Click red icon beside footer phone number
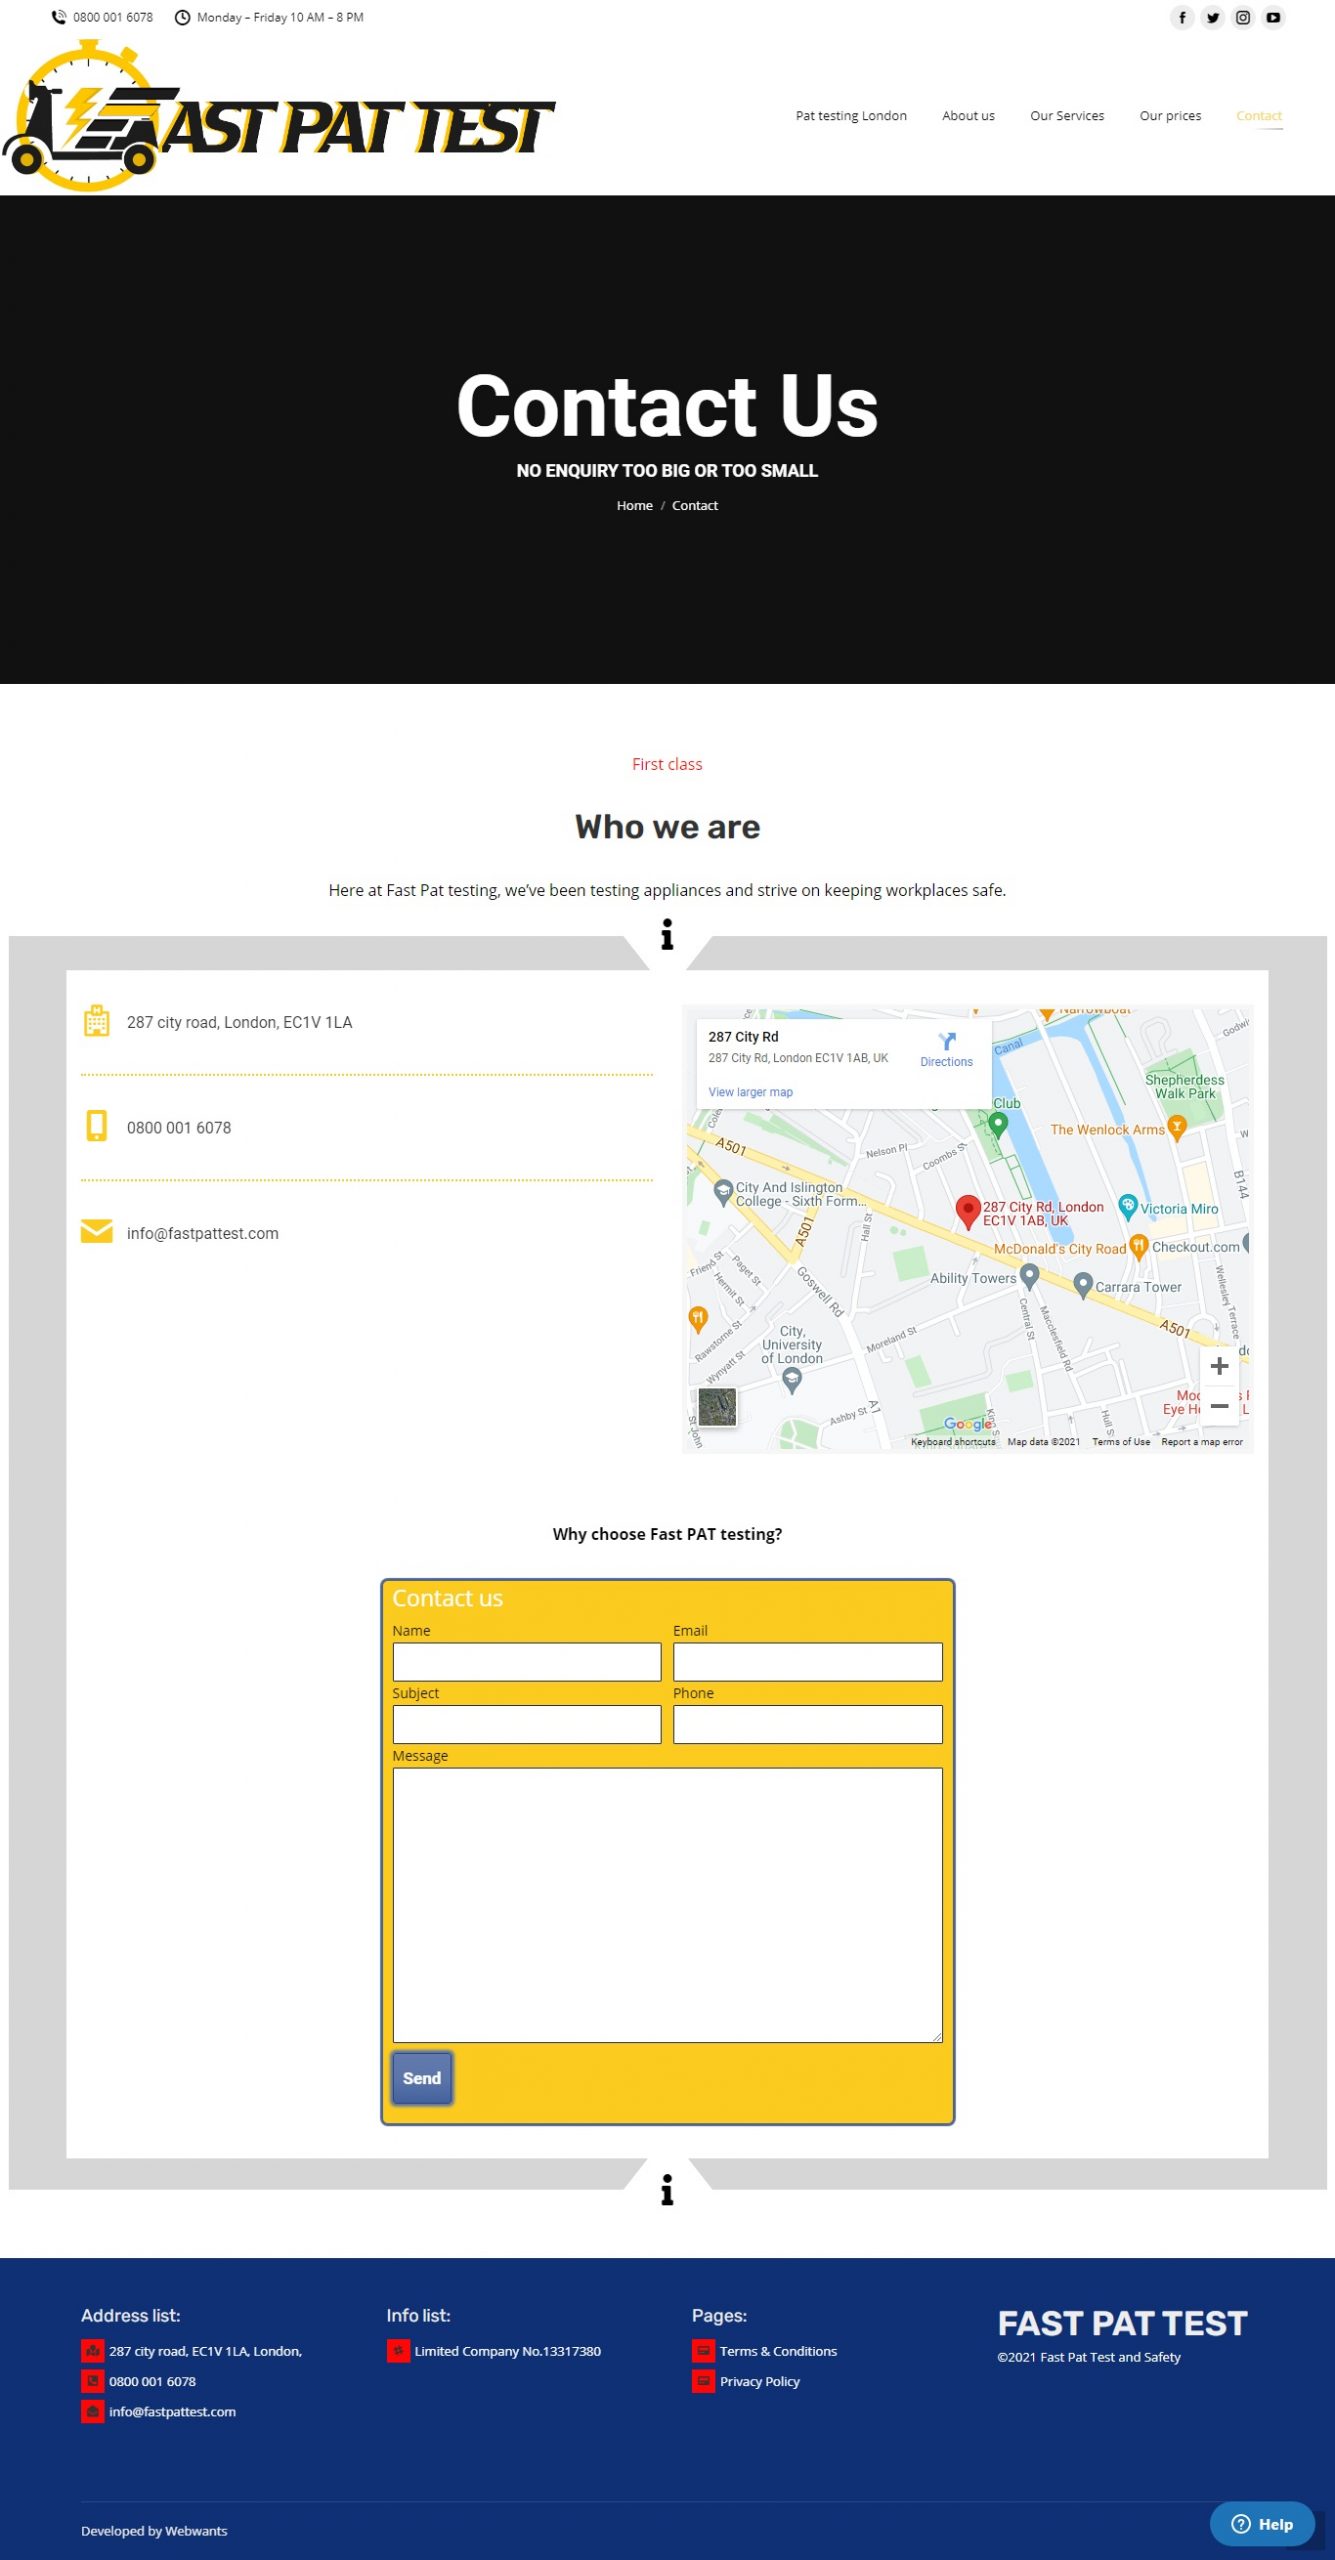 93,2381
